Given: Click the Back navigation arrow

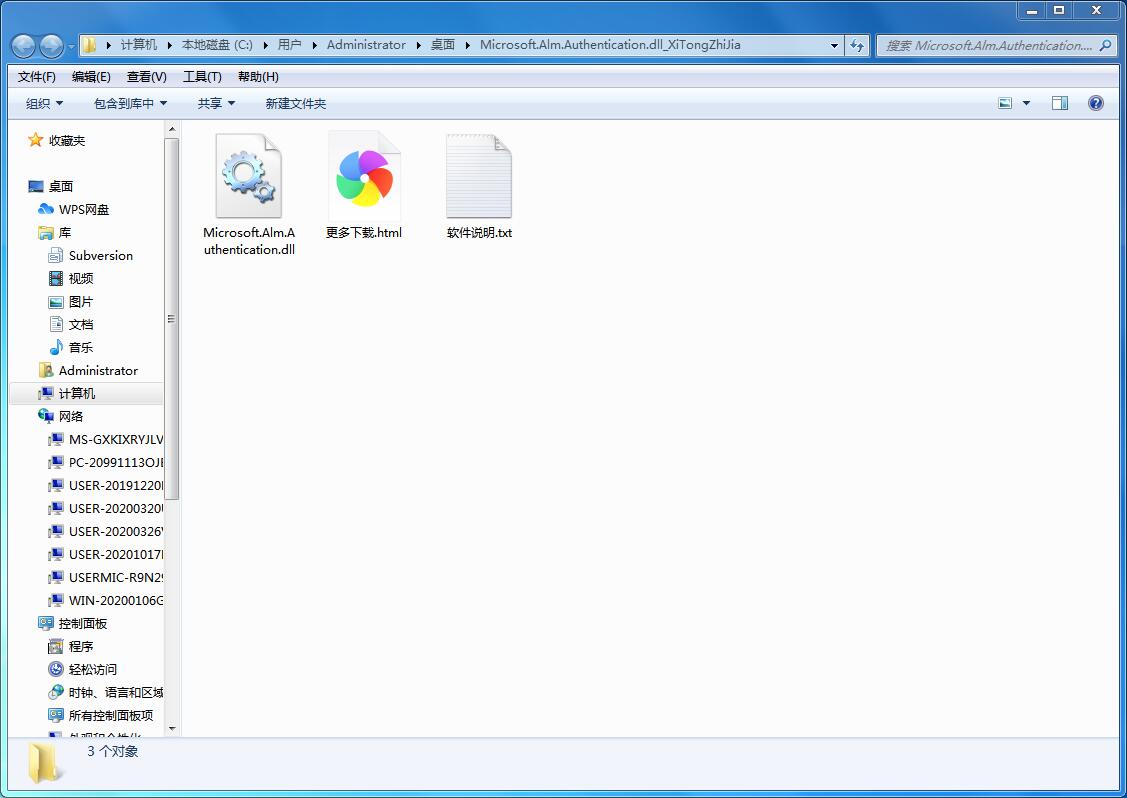Looking at the screenshot, I should coord(24,46).
